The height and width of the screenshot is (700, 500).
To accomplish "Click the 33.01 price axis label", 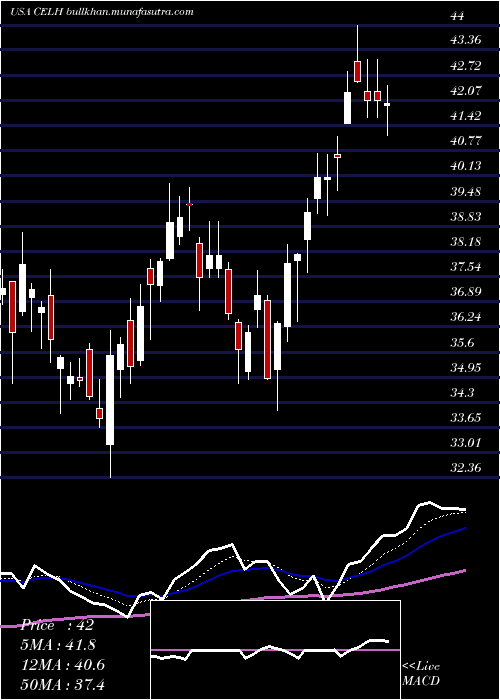I will (x=466, y=443).
